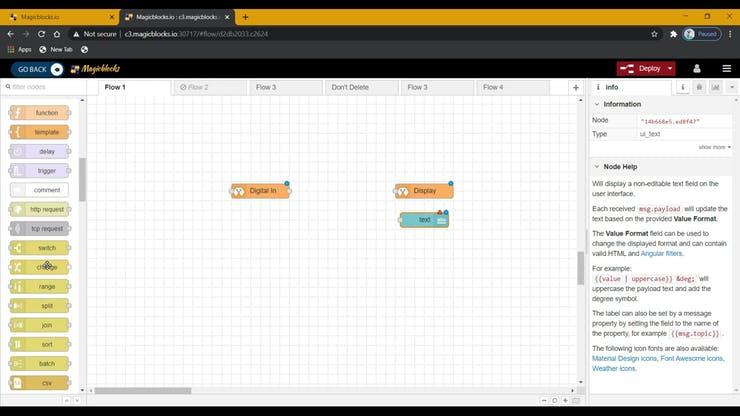Open the hamburger main menu
Viewport: 740px width, 416px height.
[x=725, y=68]
